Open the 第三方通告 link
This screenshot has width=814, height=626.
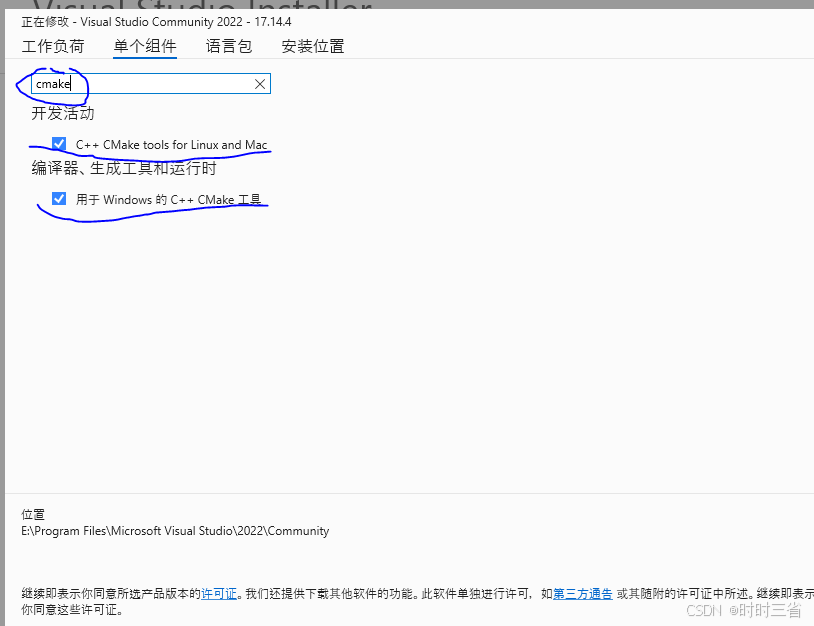(x=582, y=593)
